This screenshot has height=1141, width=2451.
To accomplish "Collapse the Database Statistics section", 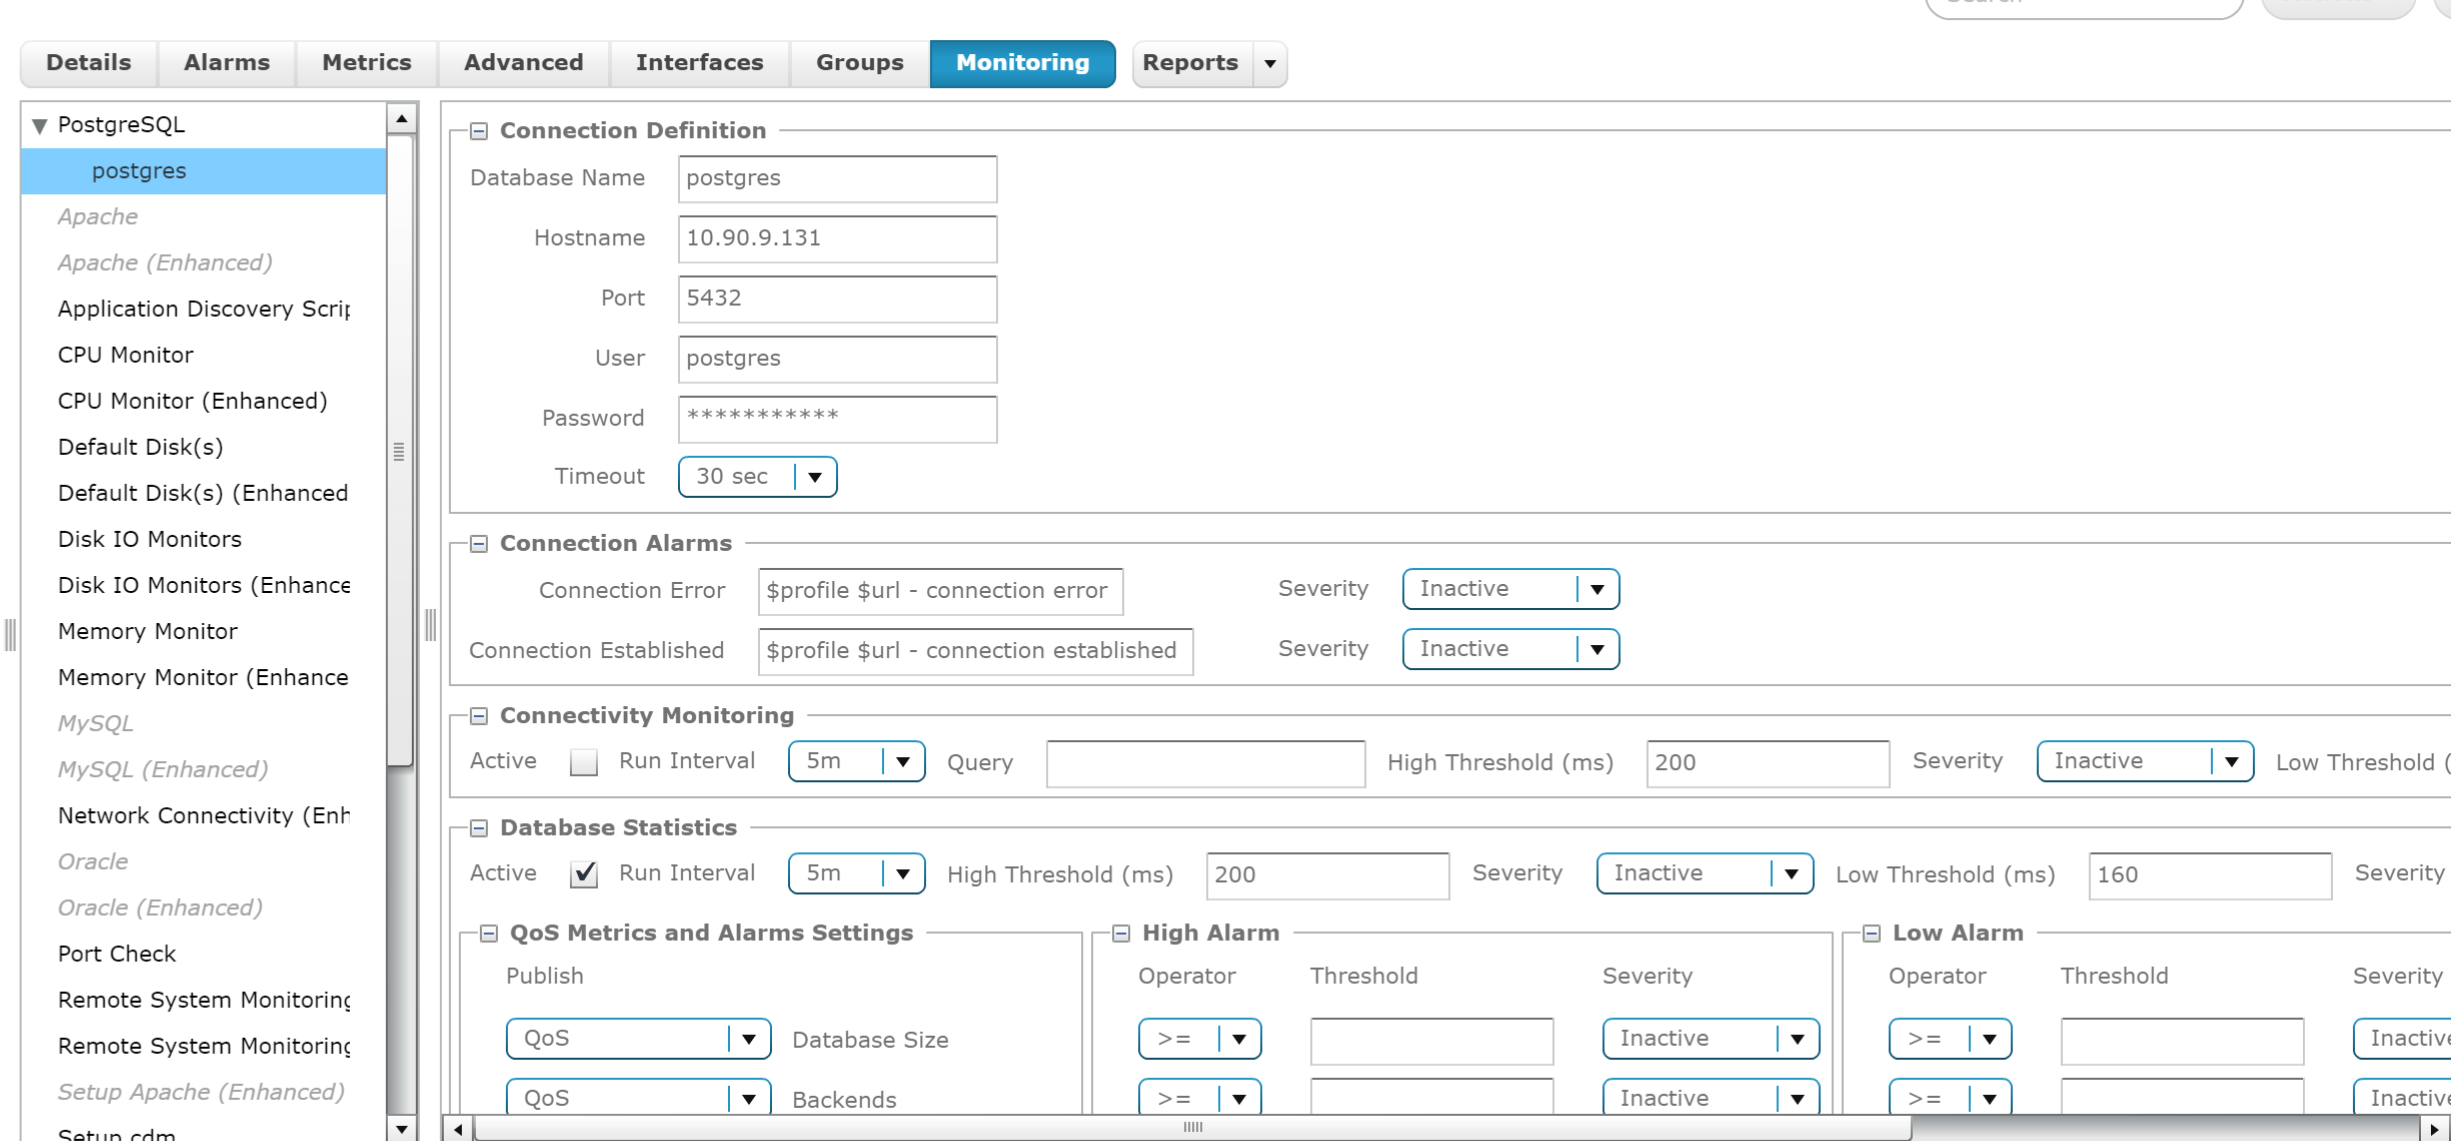I will [x=479, y=828].
